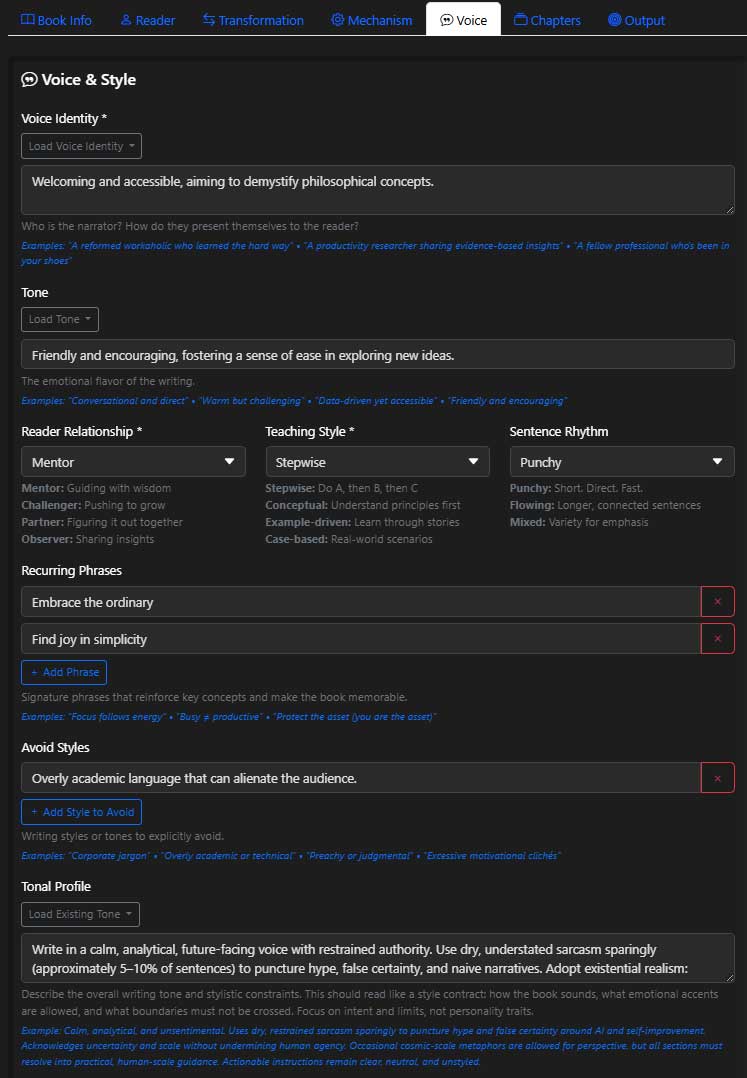Expand the Load Tone dropdown
This screenshot has width=747, height=1078.
click(60, 320)
